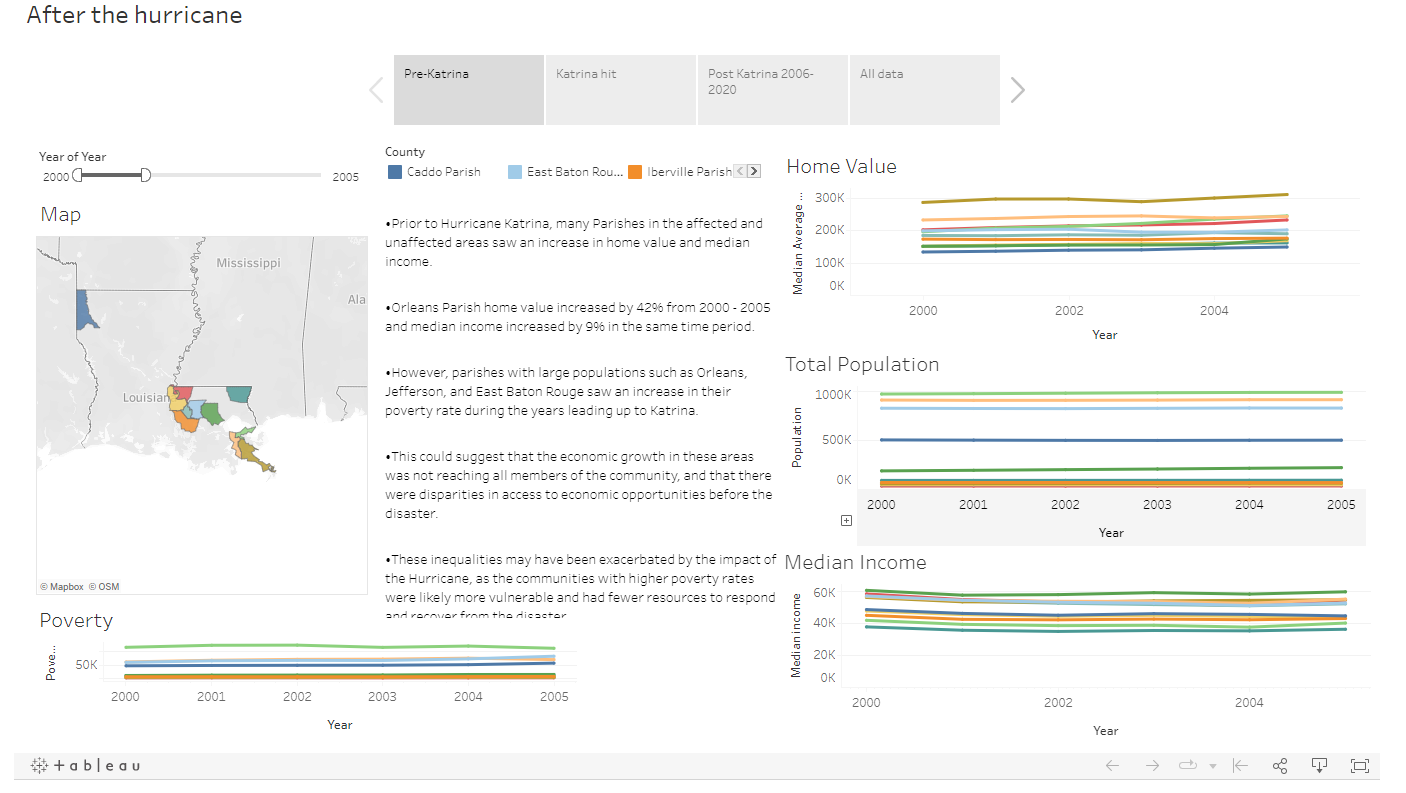Go to next story point arrow
The width and height of the screenshot is (1406, 793).
(x=1018, y=90)
